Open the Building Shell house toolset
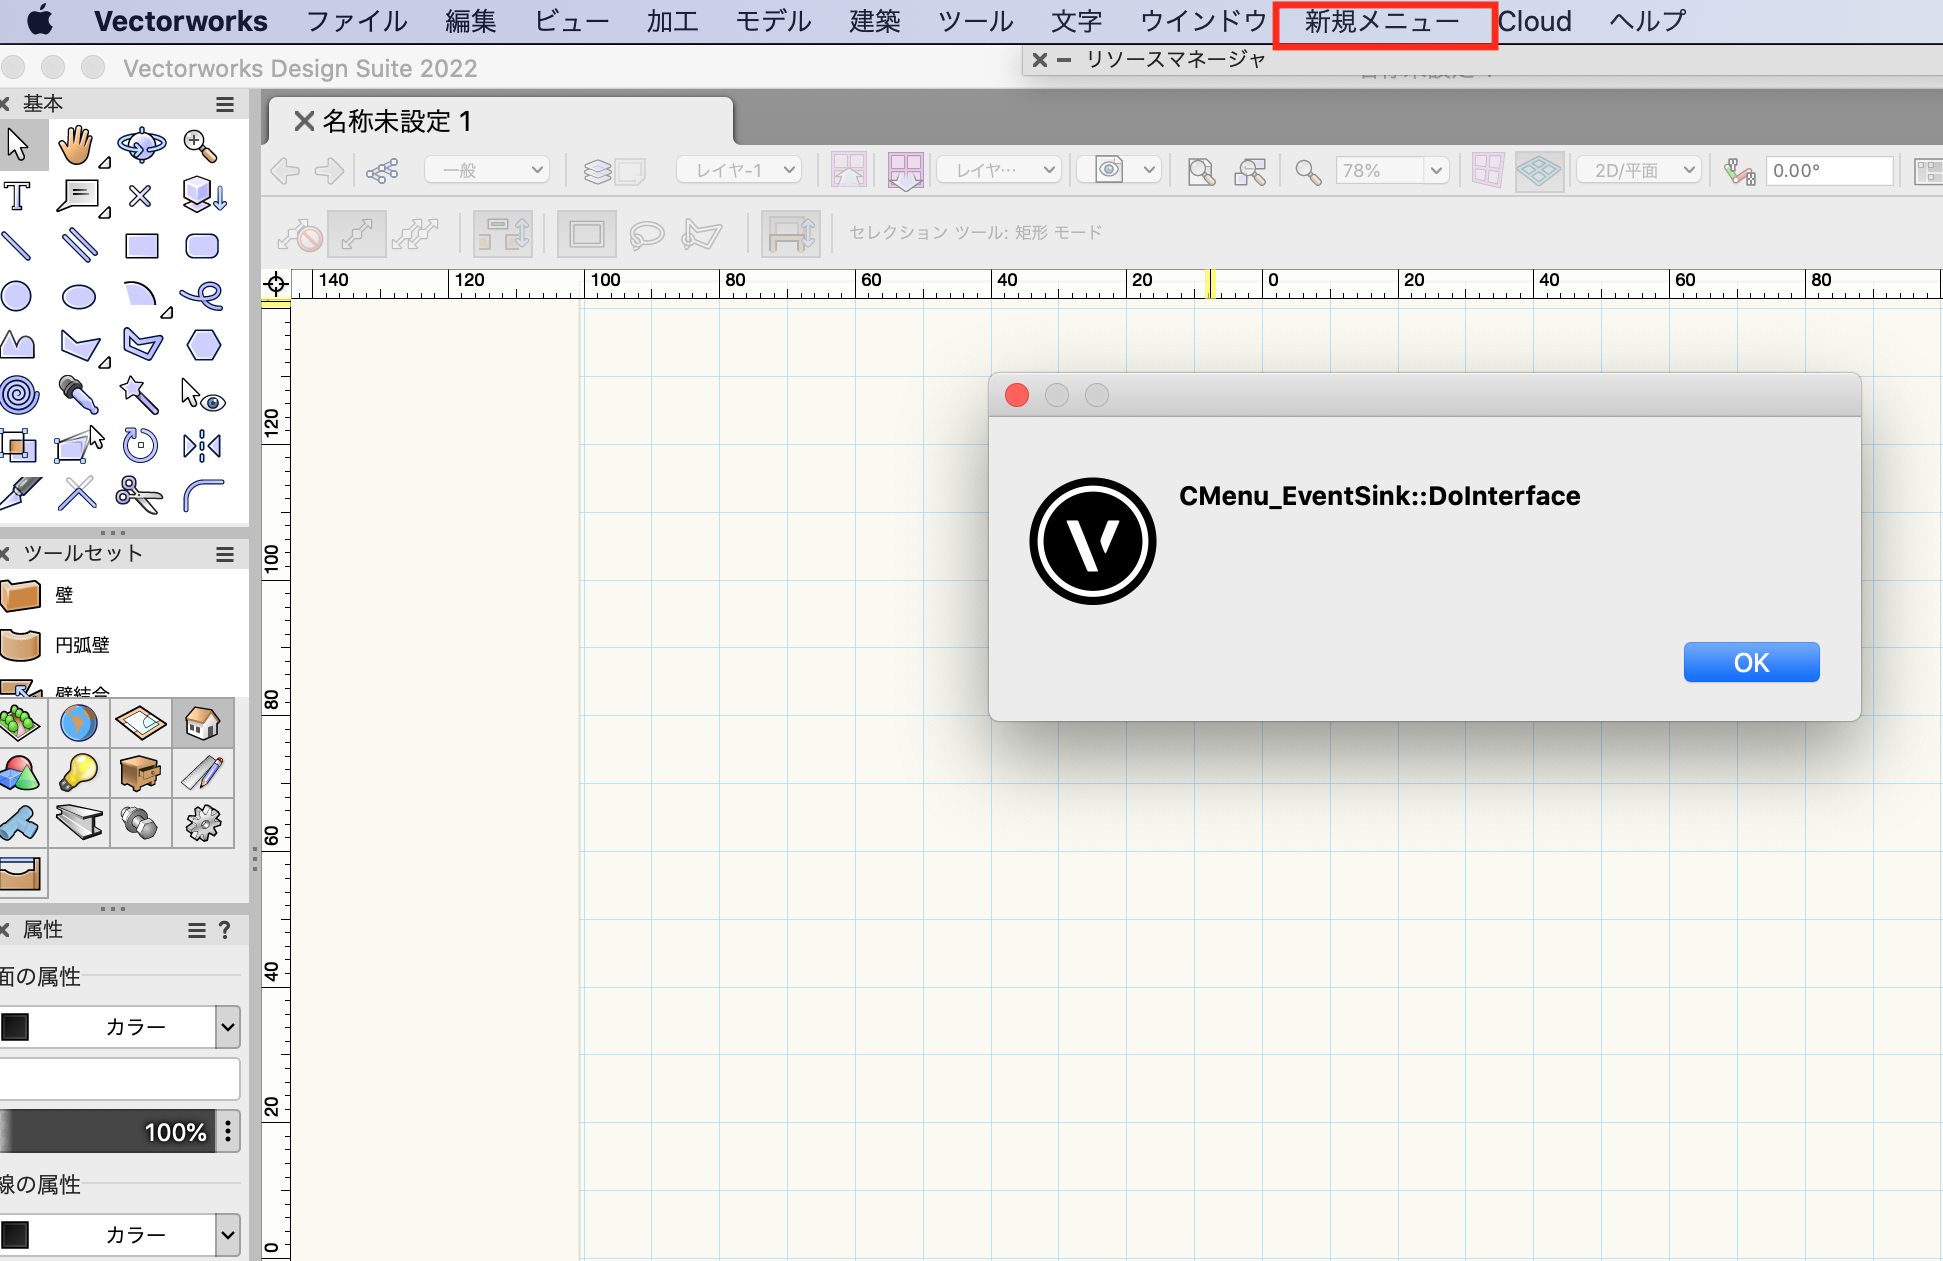This screenshot has height=1261, width=1943. point(203,722)
